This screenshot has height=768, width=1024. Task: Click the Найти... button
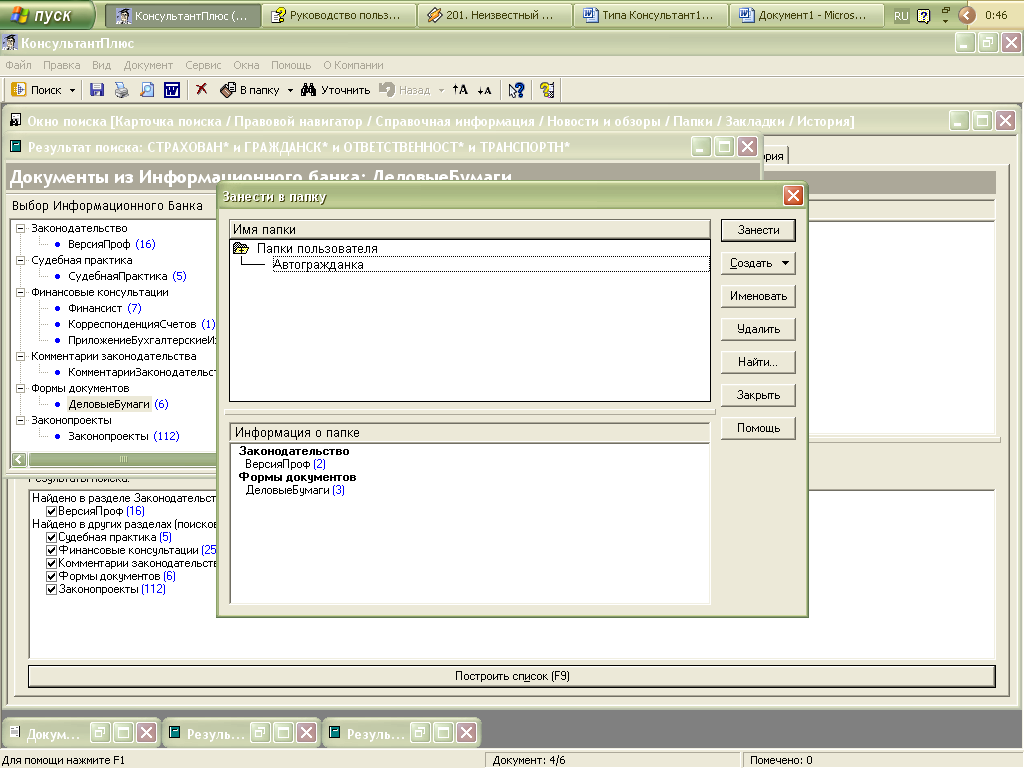[x=758, y=362]
